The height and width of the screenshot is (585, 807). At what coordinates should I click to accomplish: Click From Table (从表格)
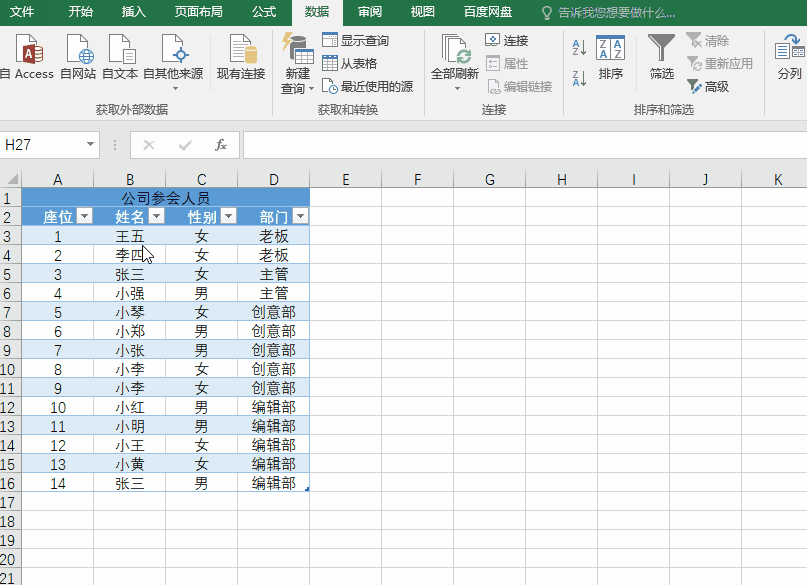pos(350,63)
